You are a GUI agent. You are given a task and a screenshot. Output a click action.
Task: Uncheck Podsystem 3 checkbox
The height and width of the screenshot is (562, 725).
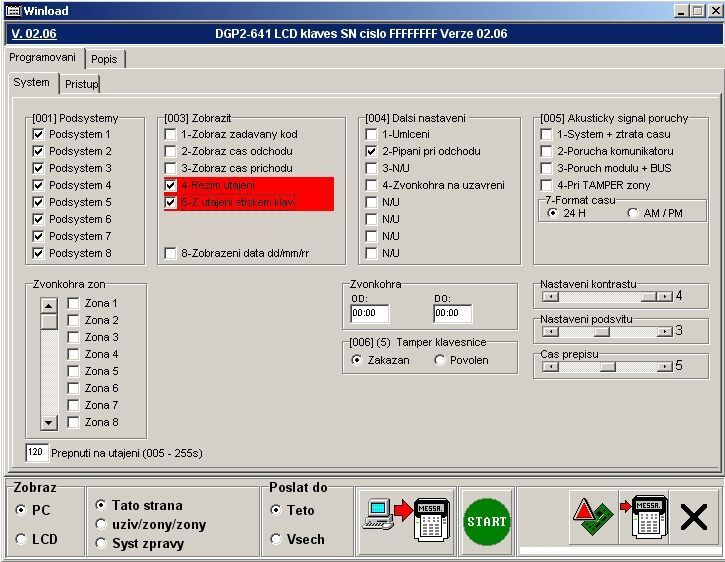tap(38, 168)
